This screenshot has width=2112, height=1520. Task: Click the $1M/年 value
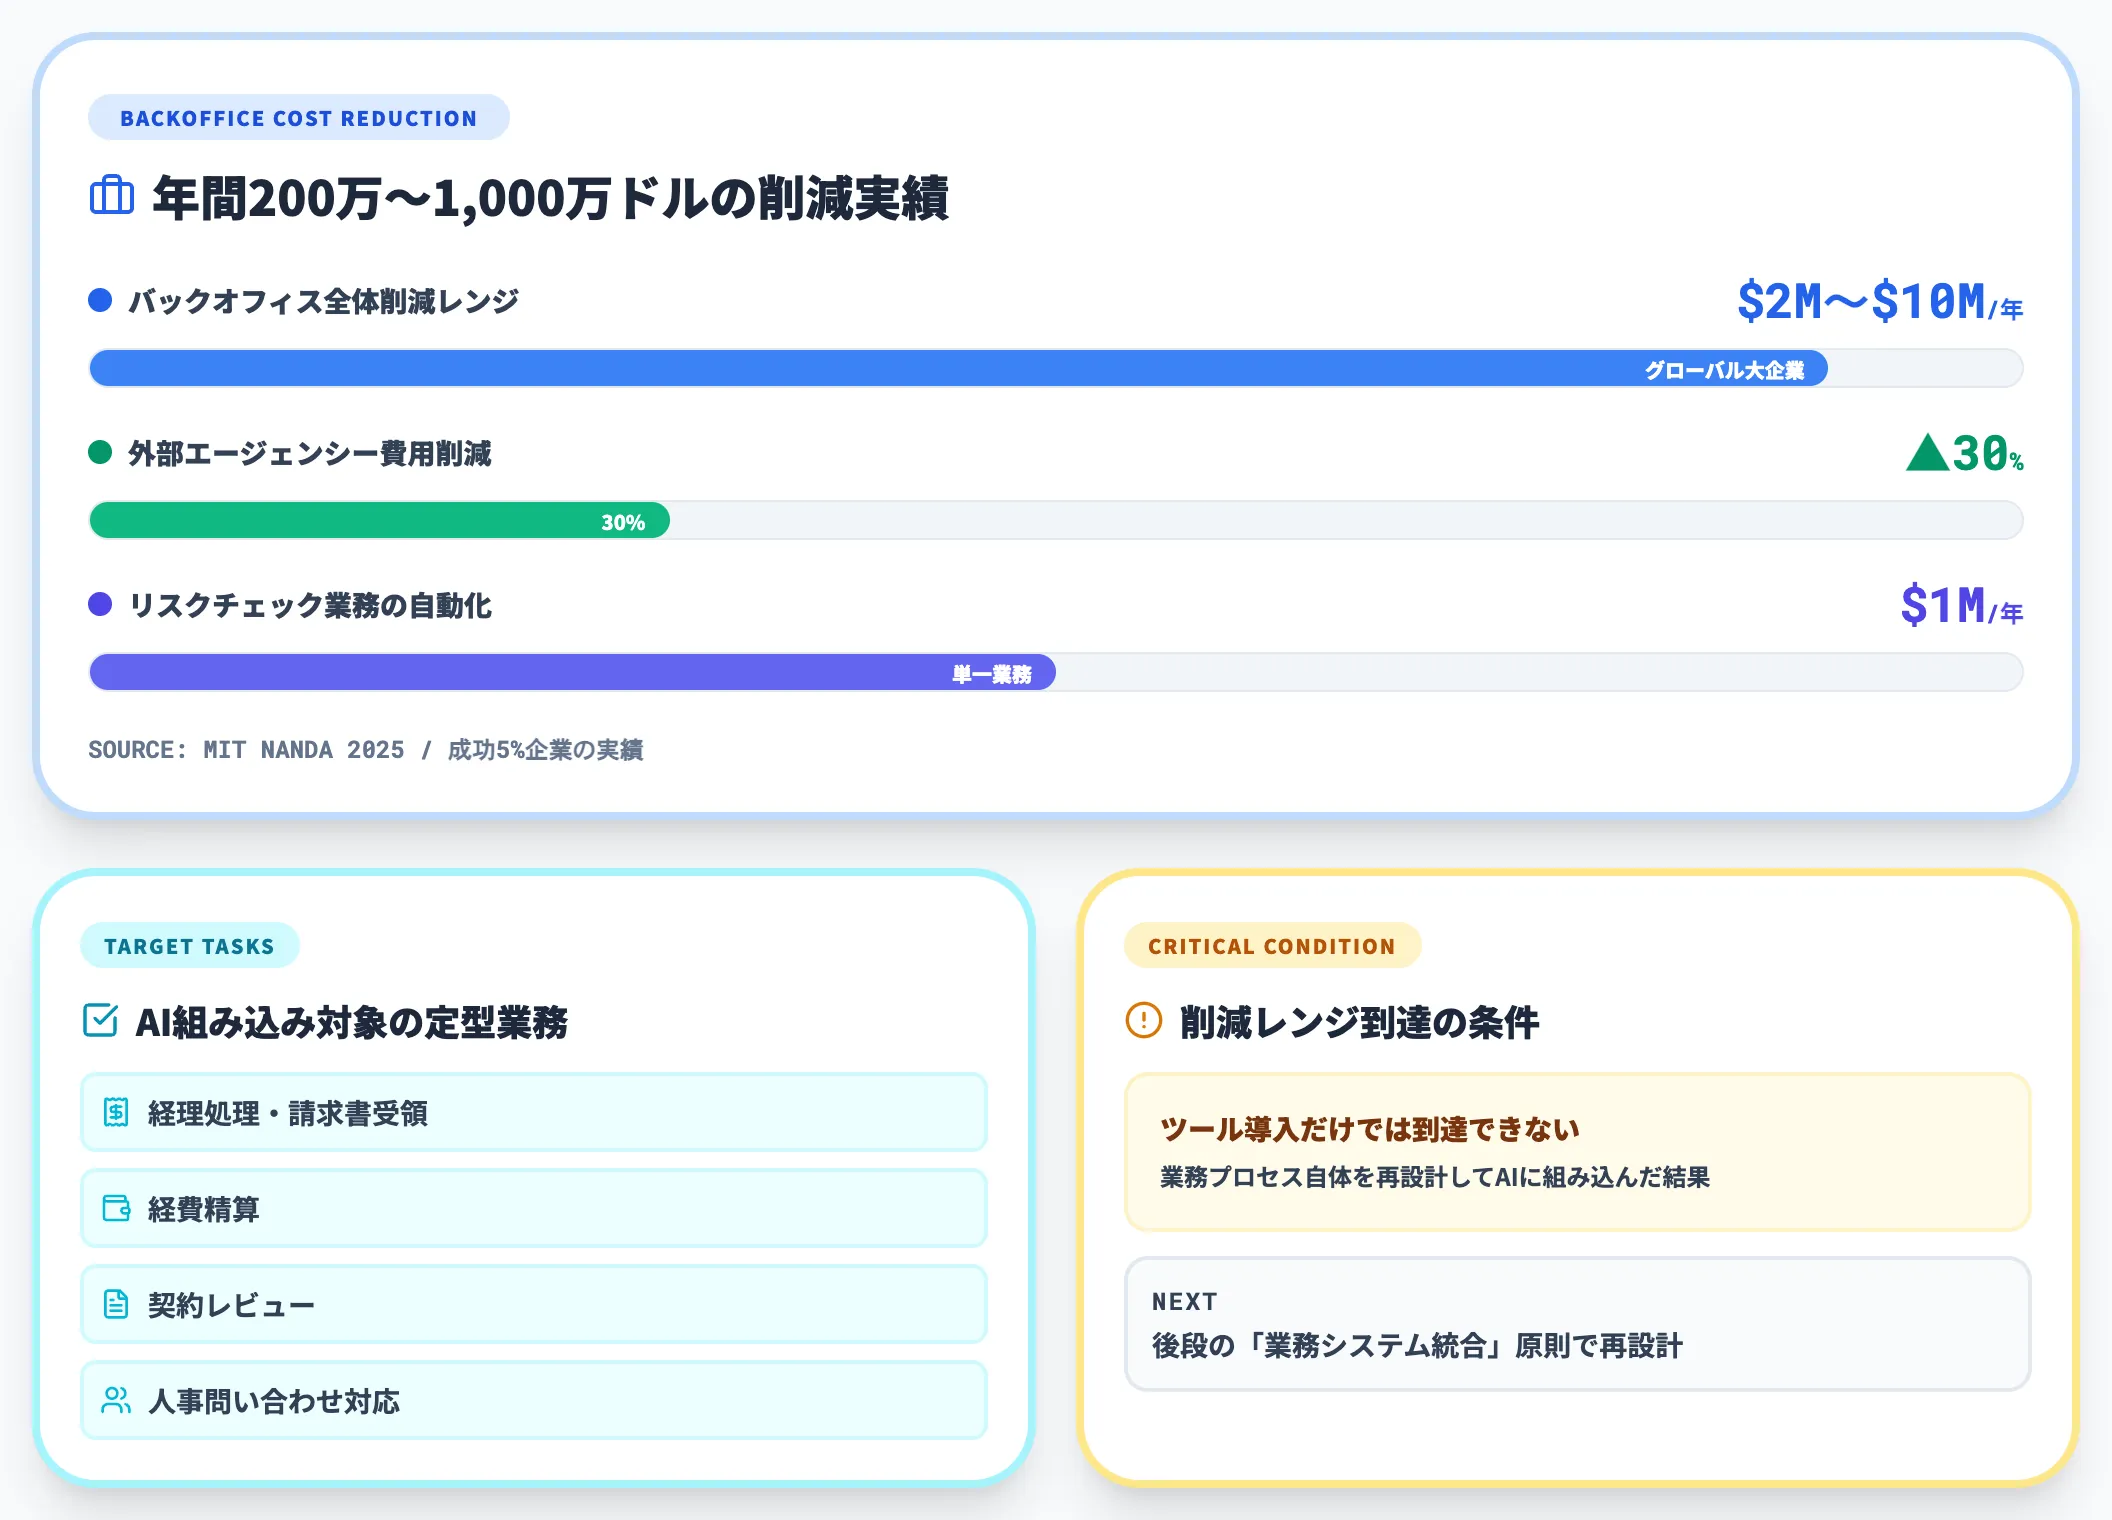[1962, 605]
